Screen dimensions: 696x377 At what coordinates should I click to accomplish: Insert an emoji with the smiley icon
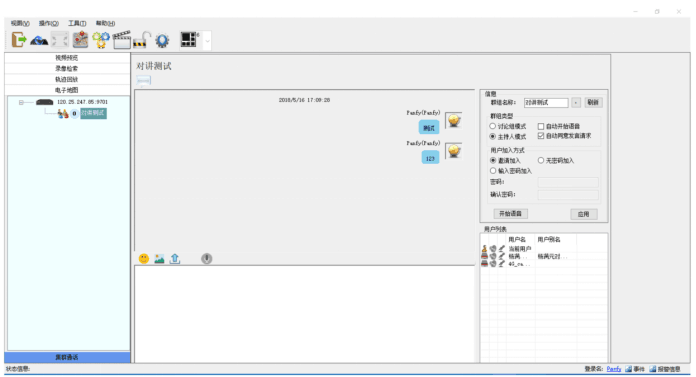point(144,258)
